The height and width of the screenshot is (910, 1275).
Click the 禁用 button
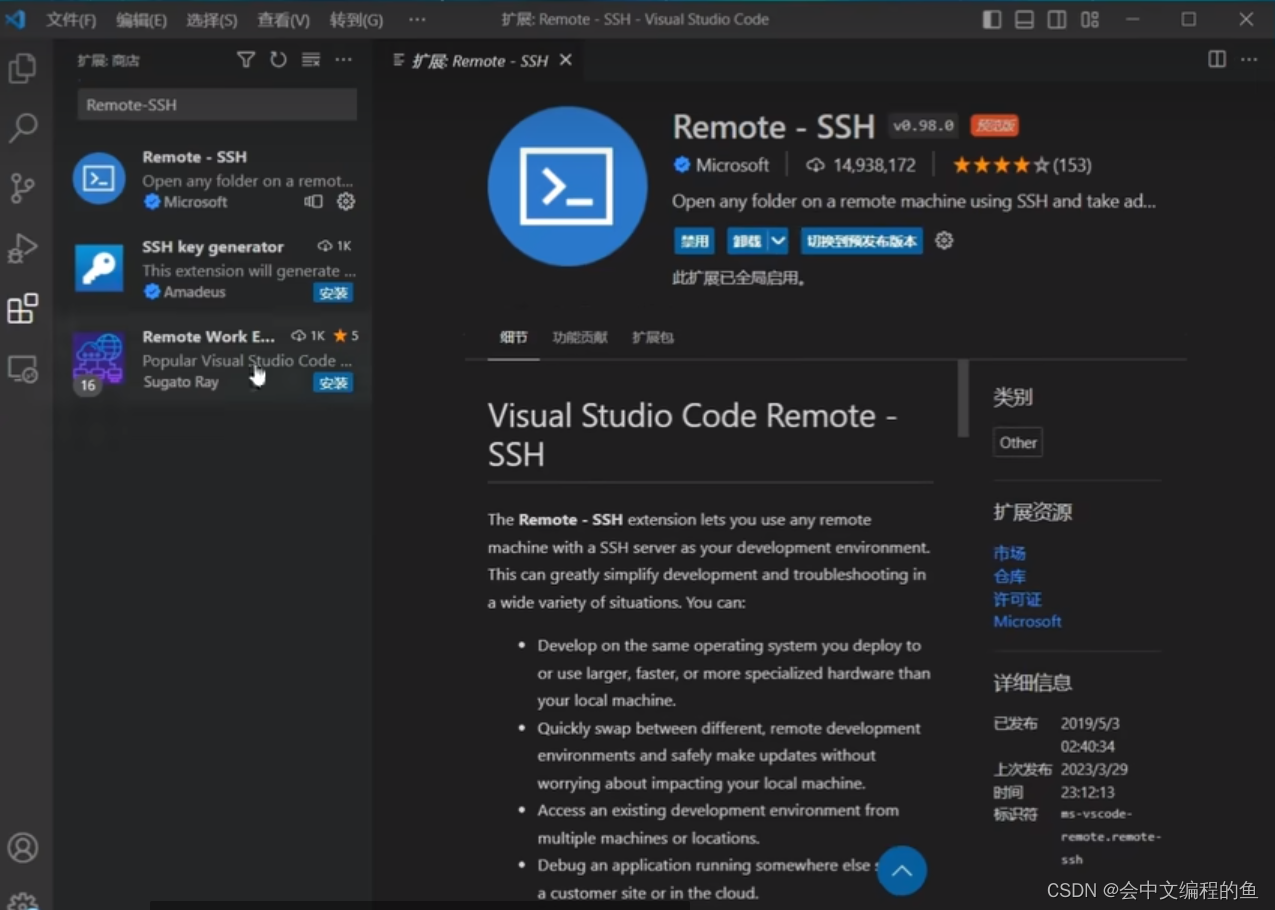tap(694, 241)
